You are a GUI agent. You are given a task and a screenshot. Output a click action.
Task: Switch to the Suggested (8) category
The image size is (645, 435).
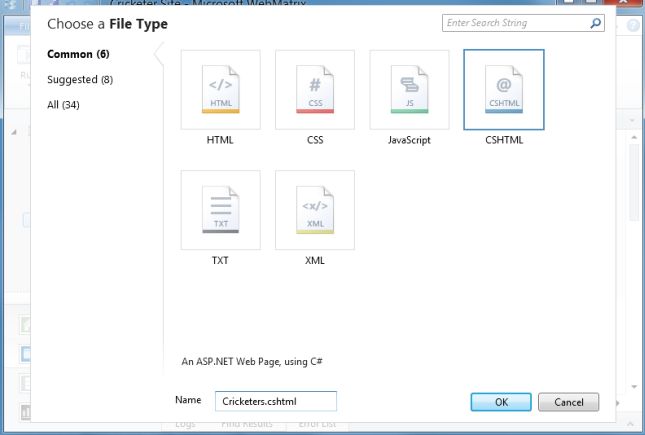[x=80, y=79]
